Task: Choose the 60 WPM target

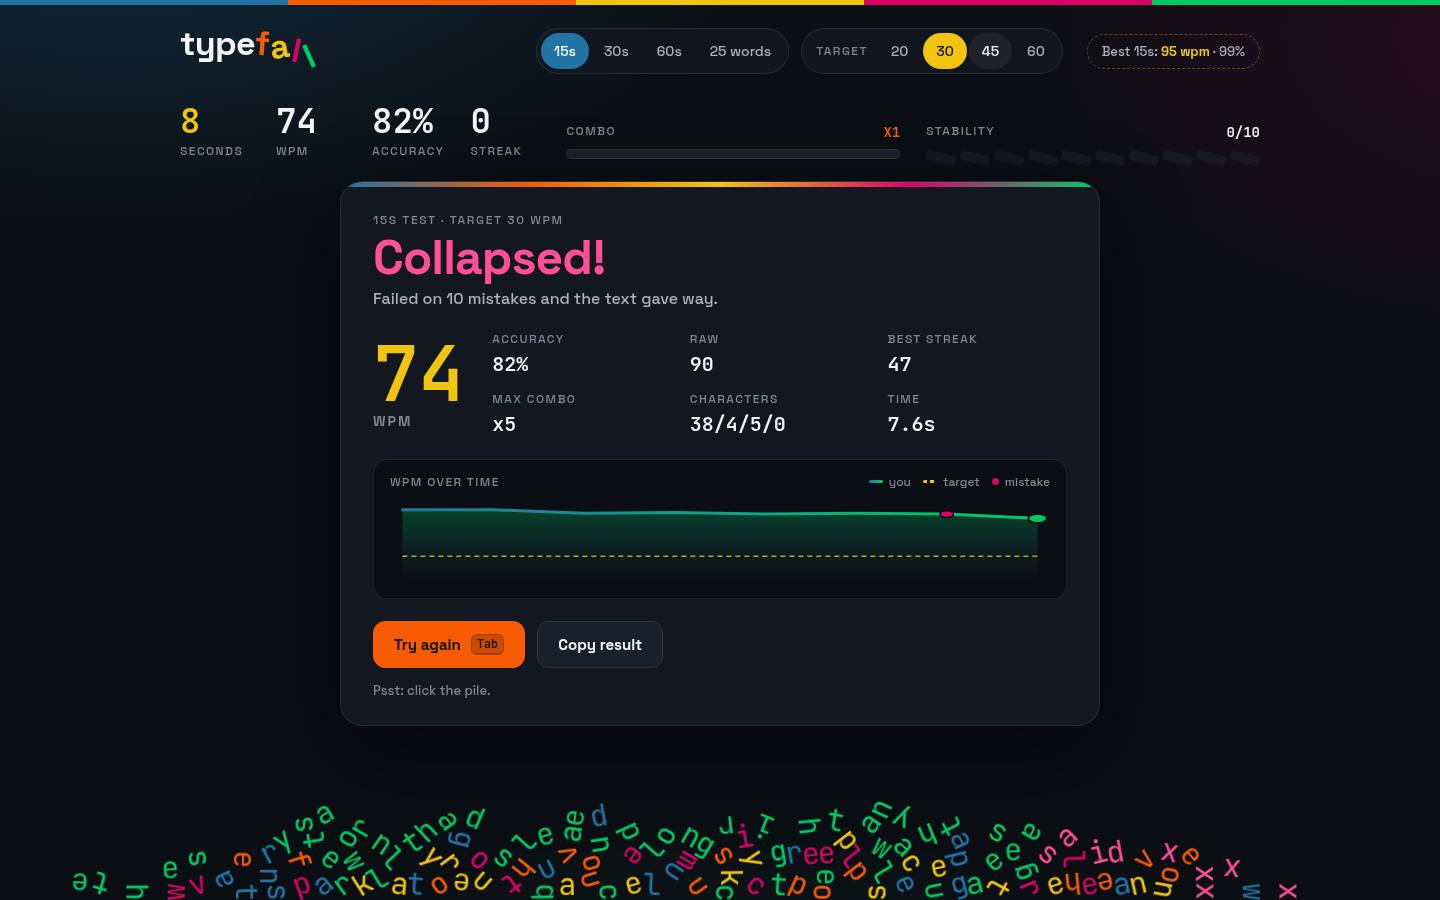Action: pyautogui.click(x=1036, y=51)
